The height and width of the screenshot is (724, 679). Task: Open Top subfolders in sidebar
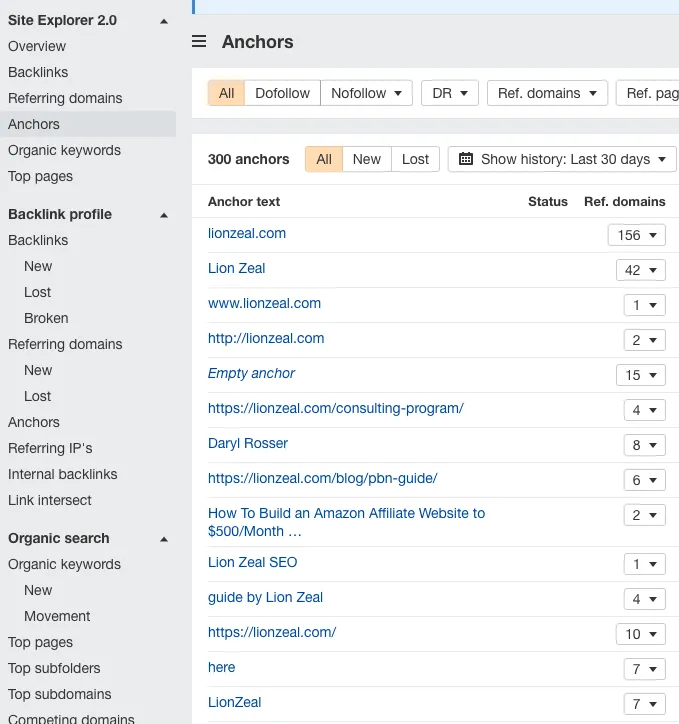click(x=54, y=669)
